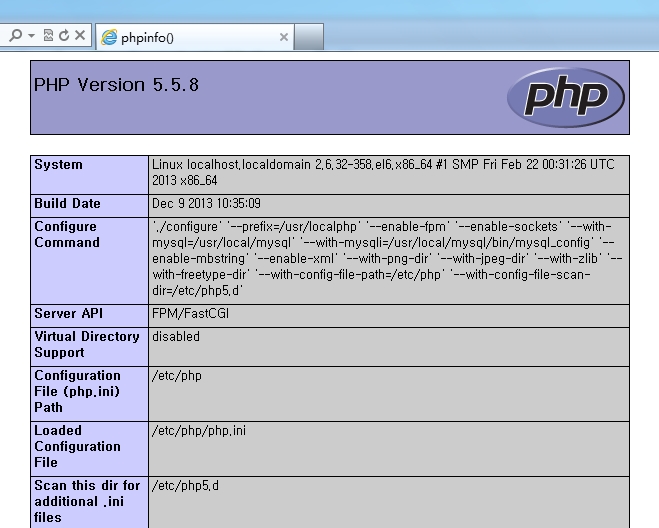The width and height of the screenshot is (659, 528).
Task: Click the /etc/php path value
Action: pos(177,376)
